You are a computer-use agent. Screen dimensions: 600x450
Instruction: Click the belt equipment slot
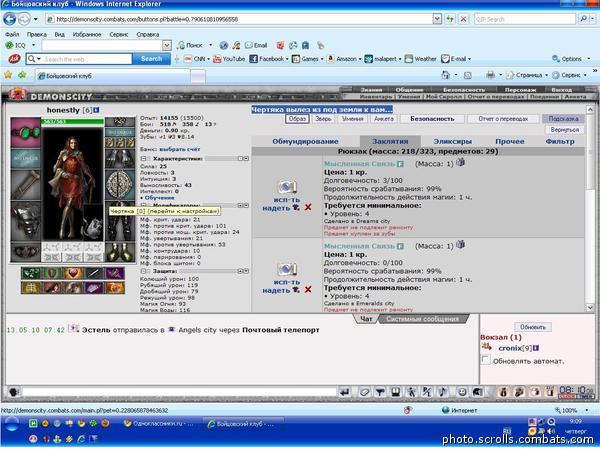point(26,252)
